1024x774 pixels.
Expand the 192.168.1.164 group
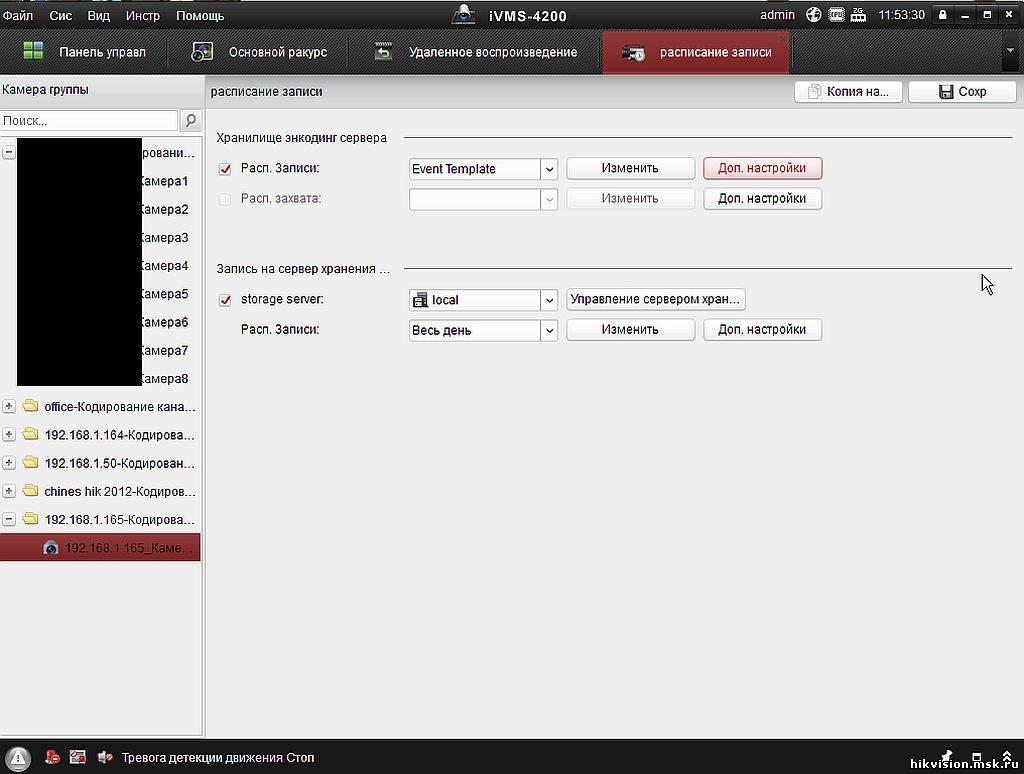[8, 434]
